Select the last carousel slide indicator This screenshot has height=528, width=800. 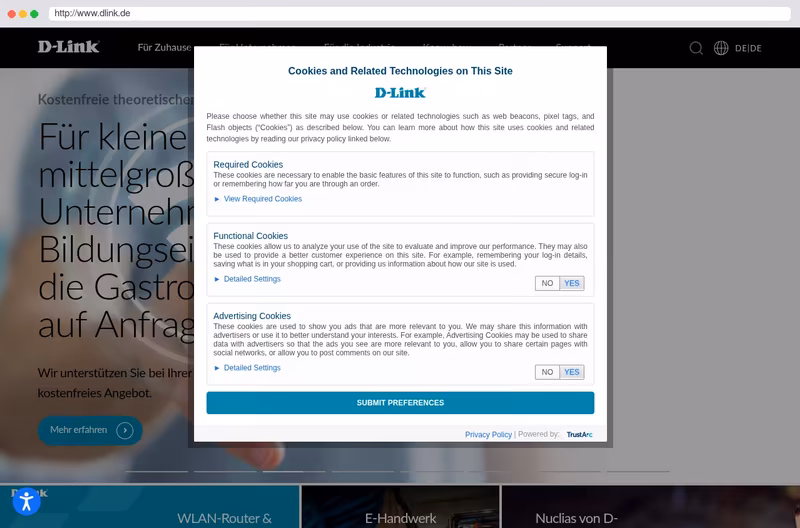(638, 471)
